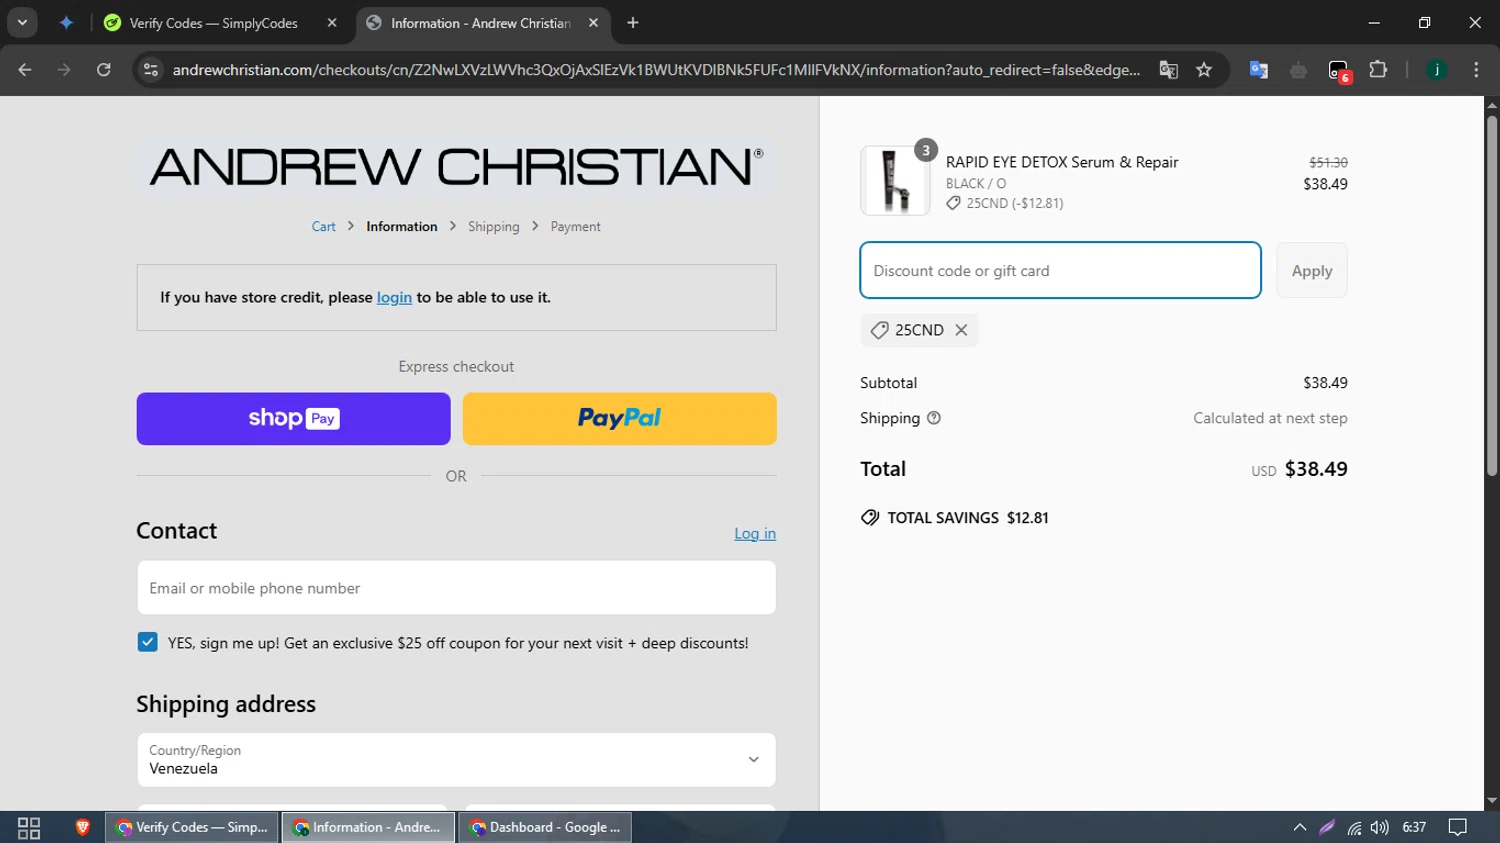Click the $38.49 total amount

pos(1316,469)
